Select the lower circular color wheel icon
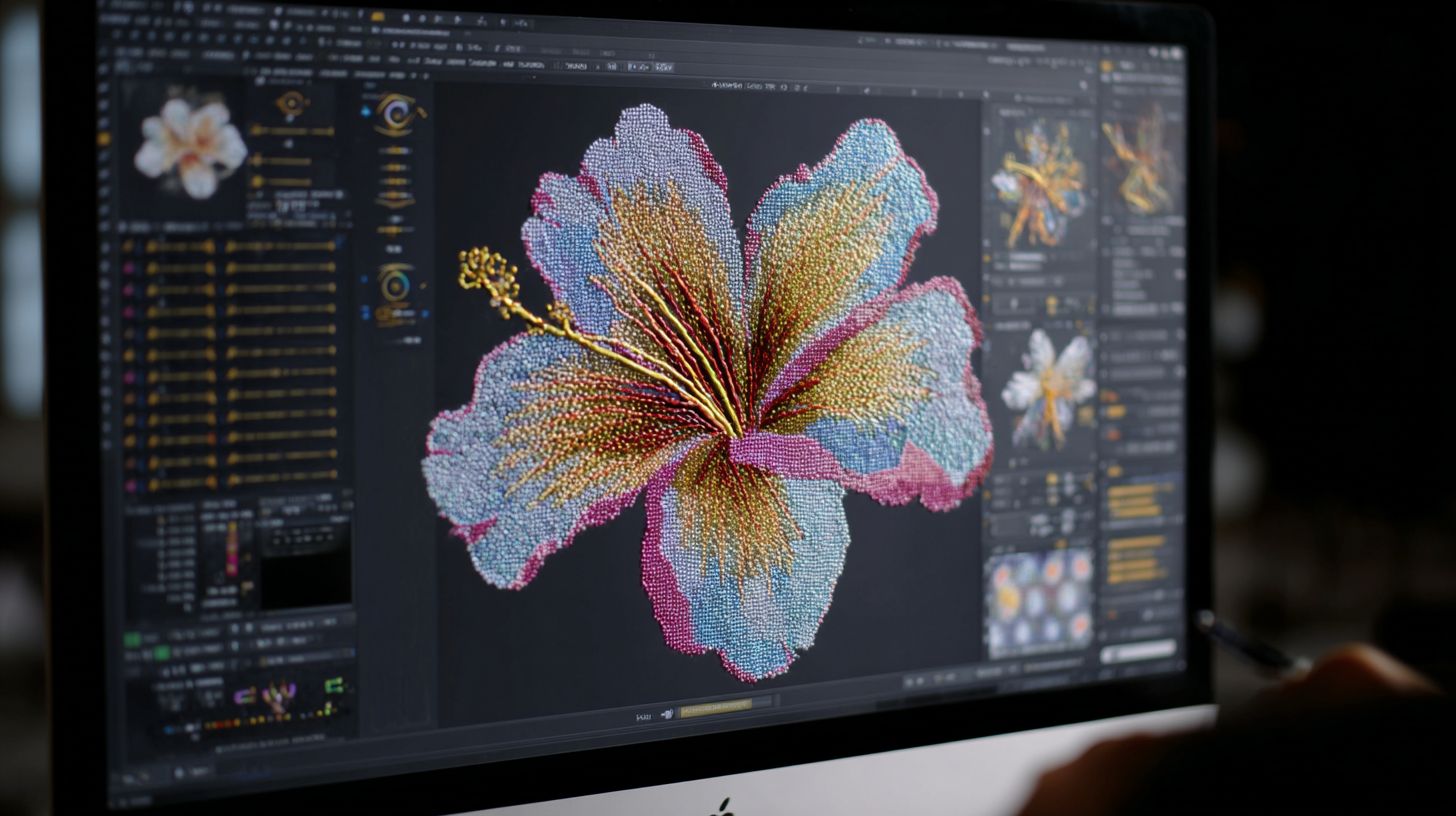Viewport: 1456px width, 816px height. 396,283
